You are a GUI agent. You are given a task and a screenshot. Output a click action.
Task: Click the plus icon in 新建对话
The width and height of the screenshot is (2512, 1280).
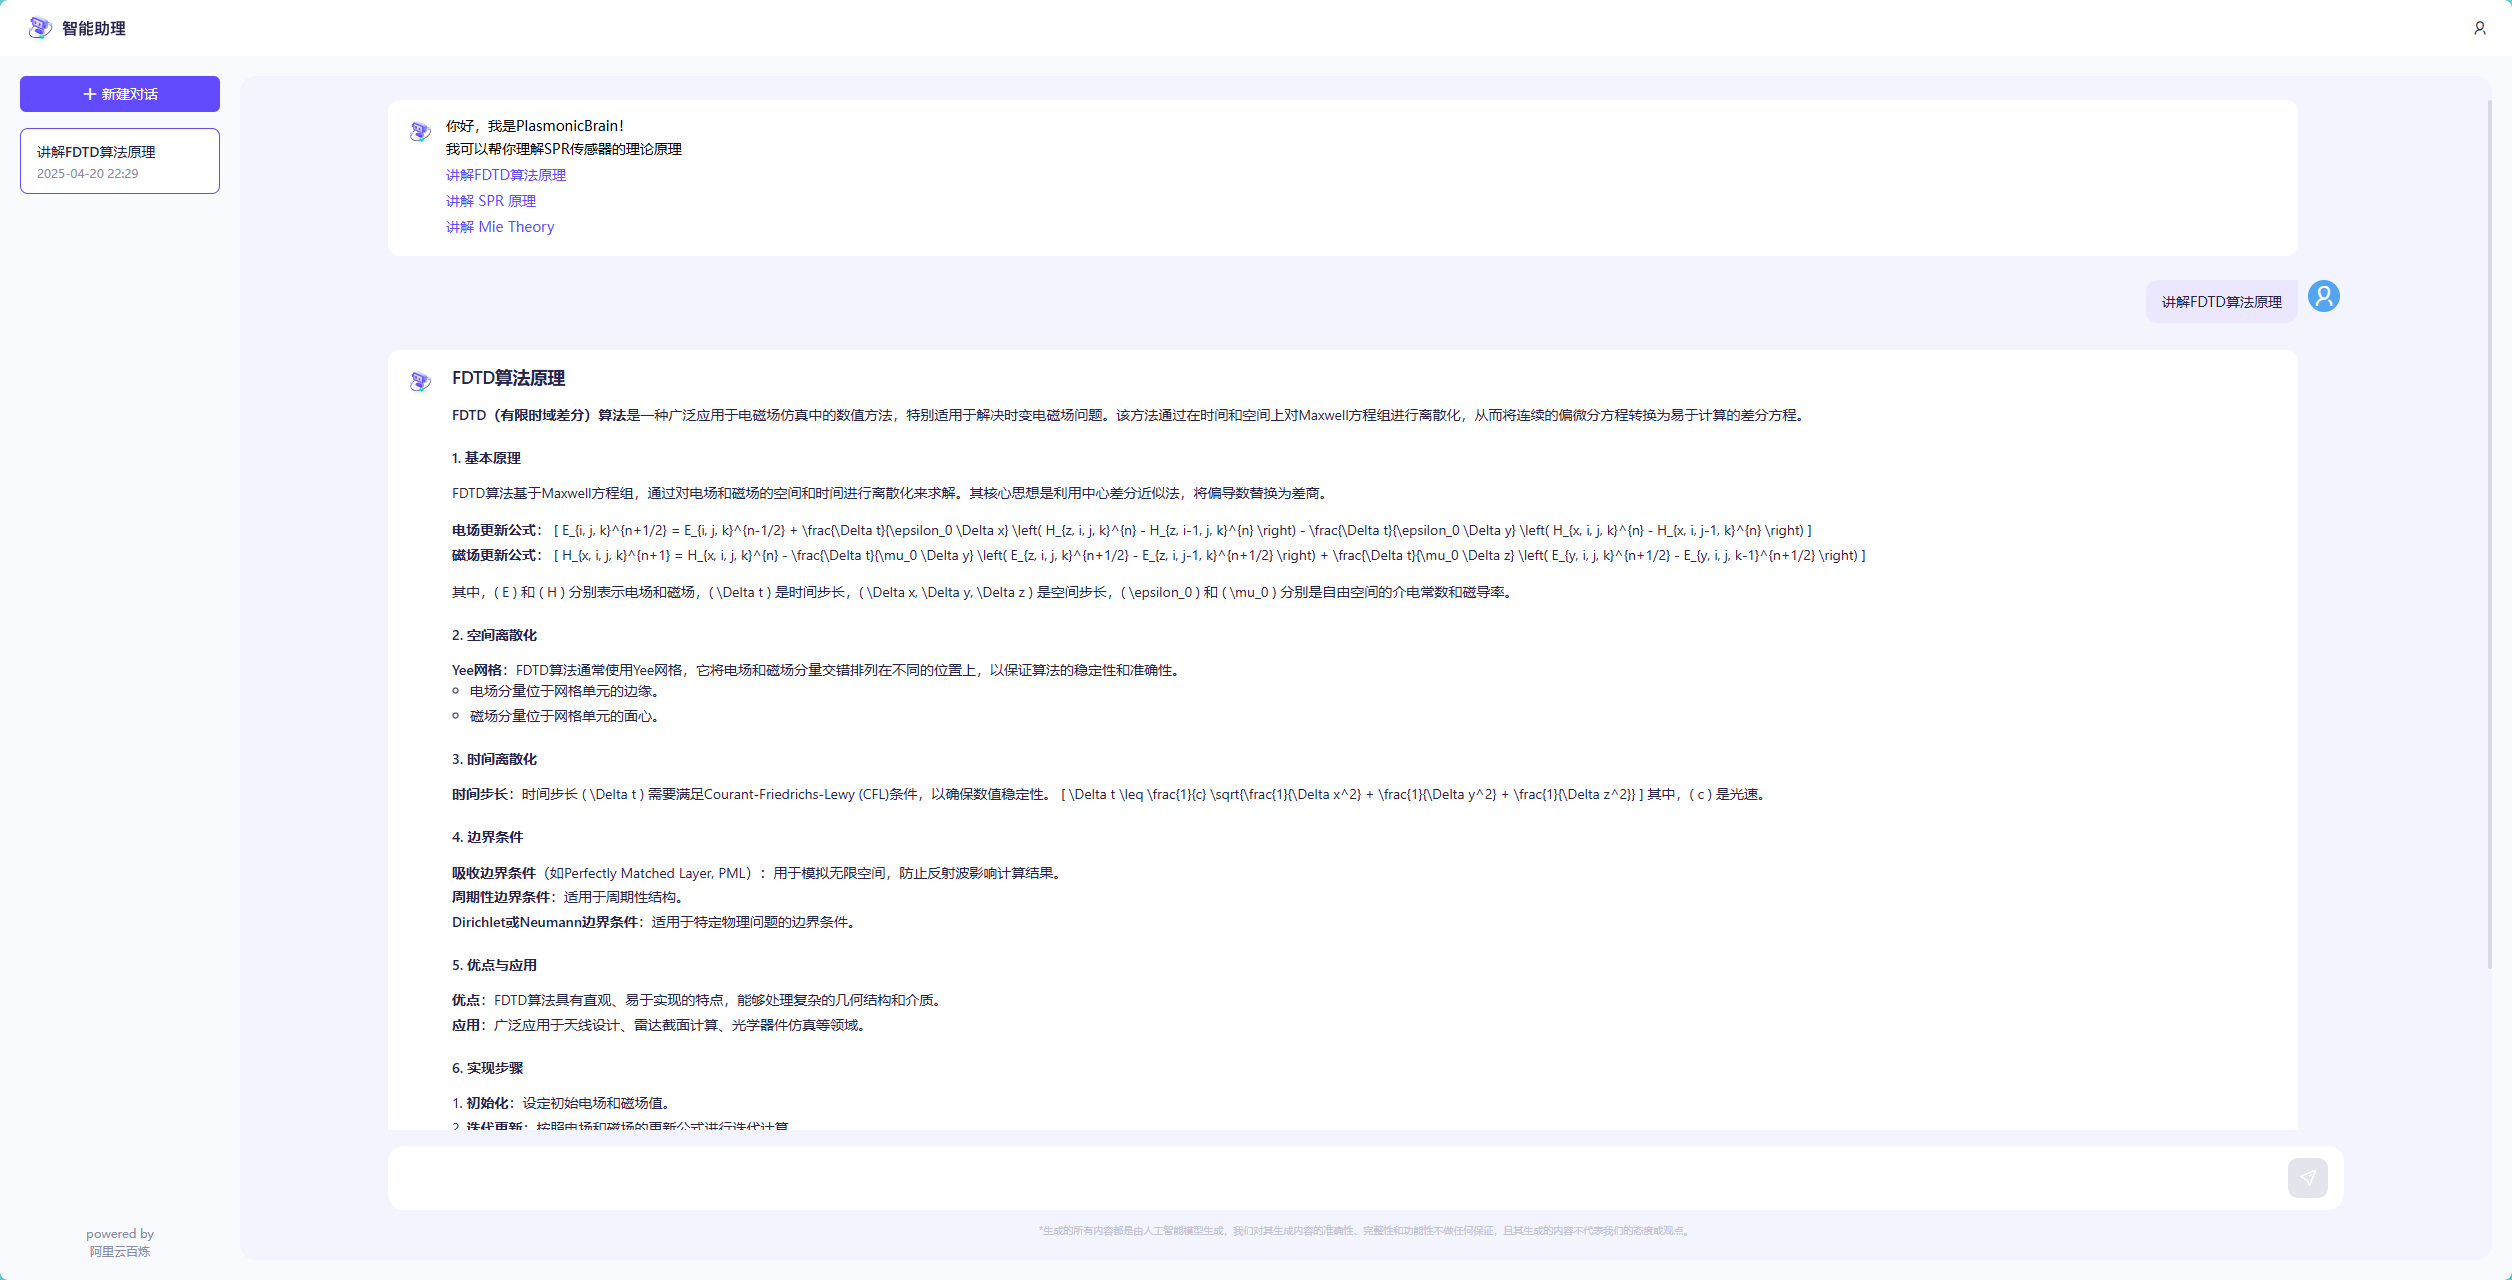click(x=90, y=94)
